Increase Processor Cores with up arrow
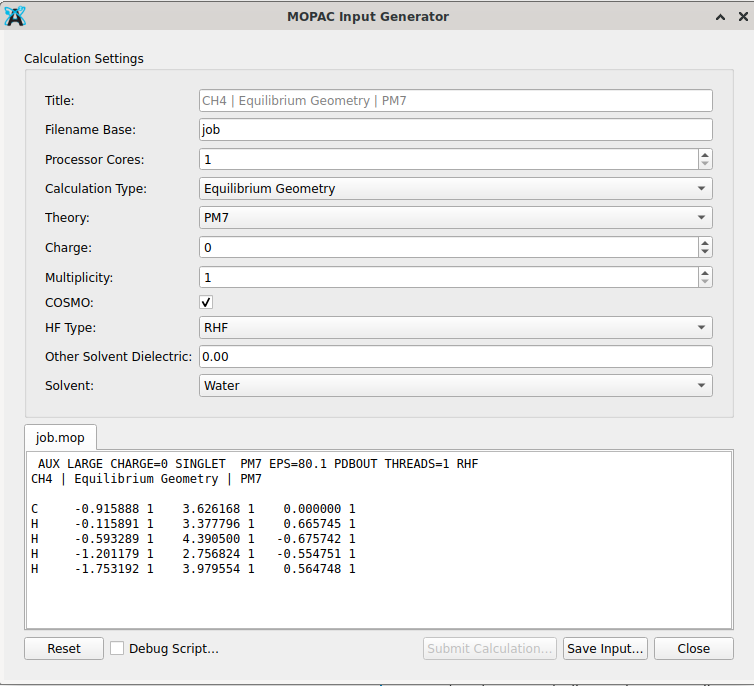754x686 pixels. pyautogui.click(x=705, y=155)
